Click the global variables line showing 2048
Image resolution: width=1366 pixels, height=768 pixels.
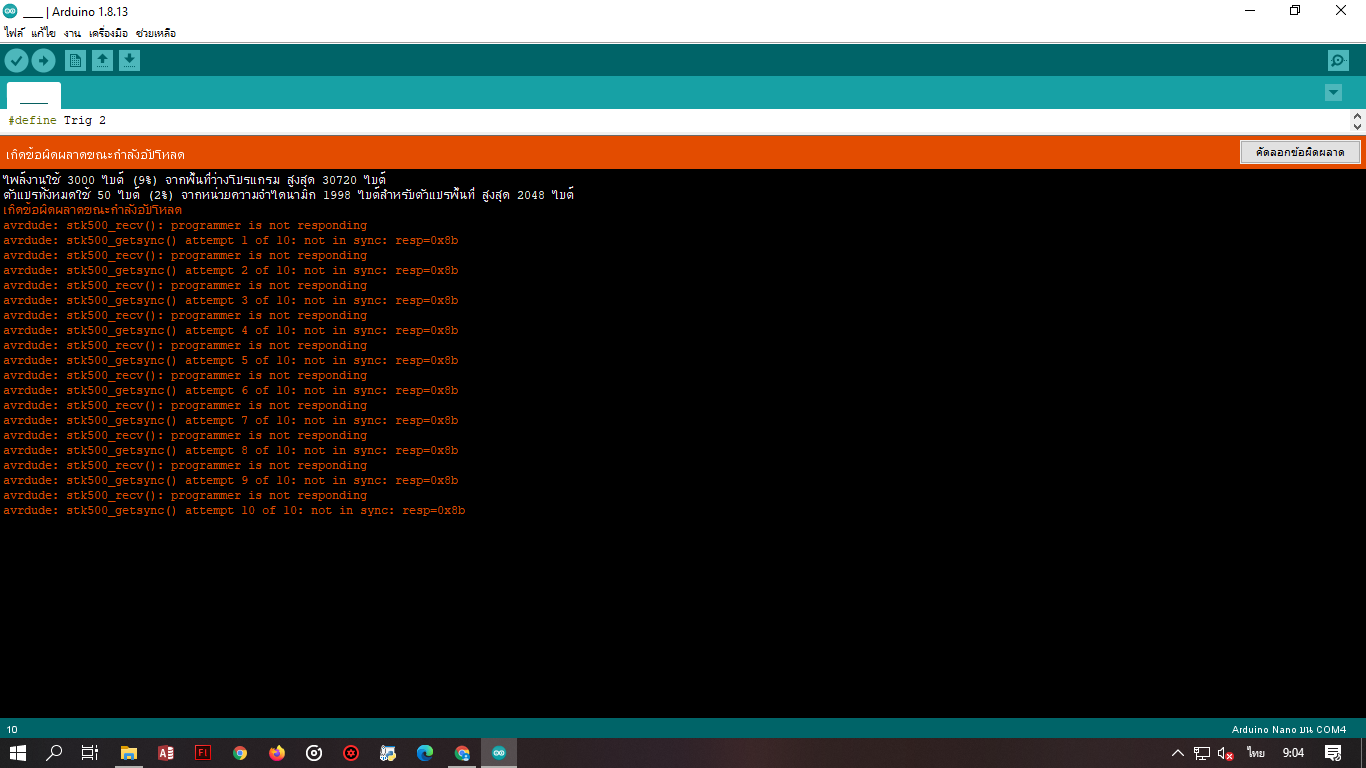tap(288, 195)
